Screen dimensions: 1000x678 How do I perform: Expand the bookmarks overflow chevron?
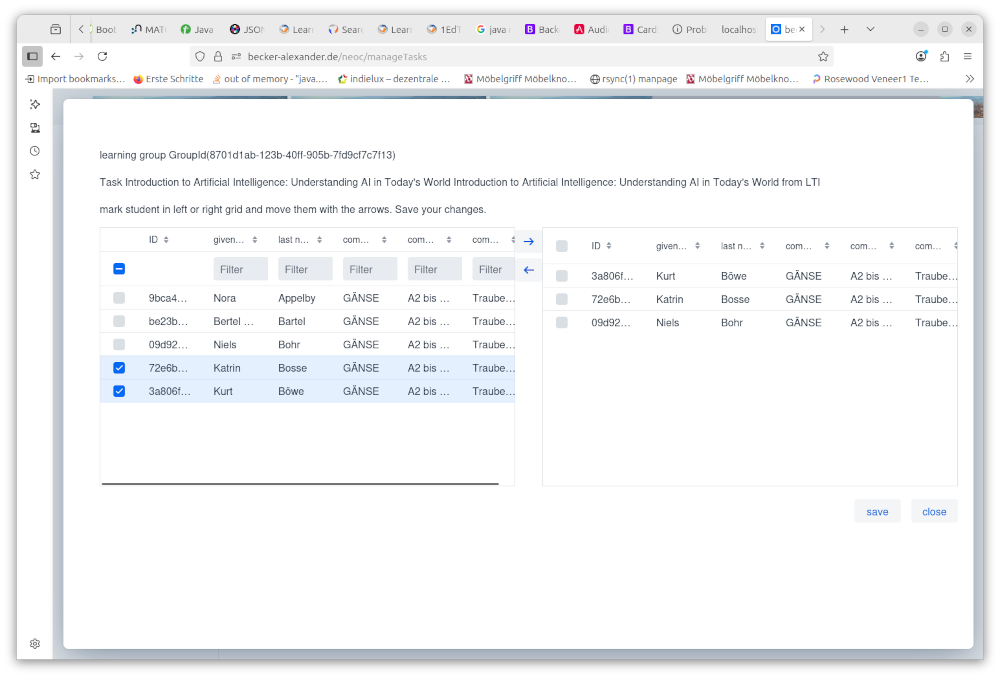click(969, 77)
